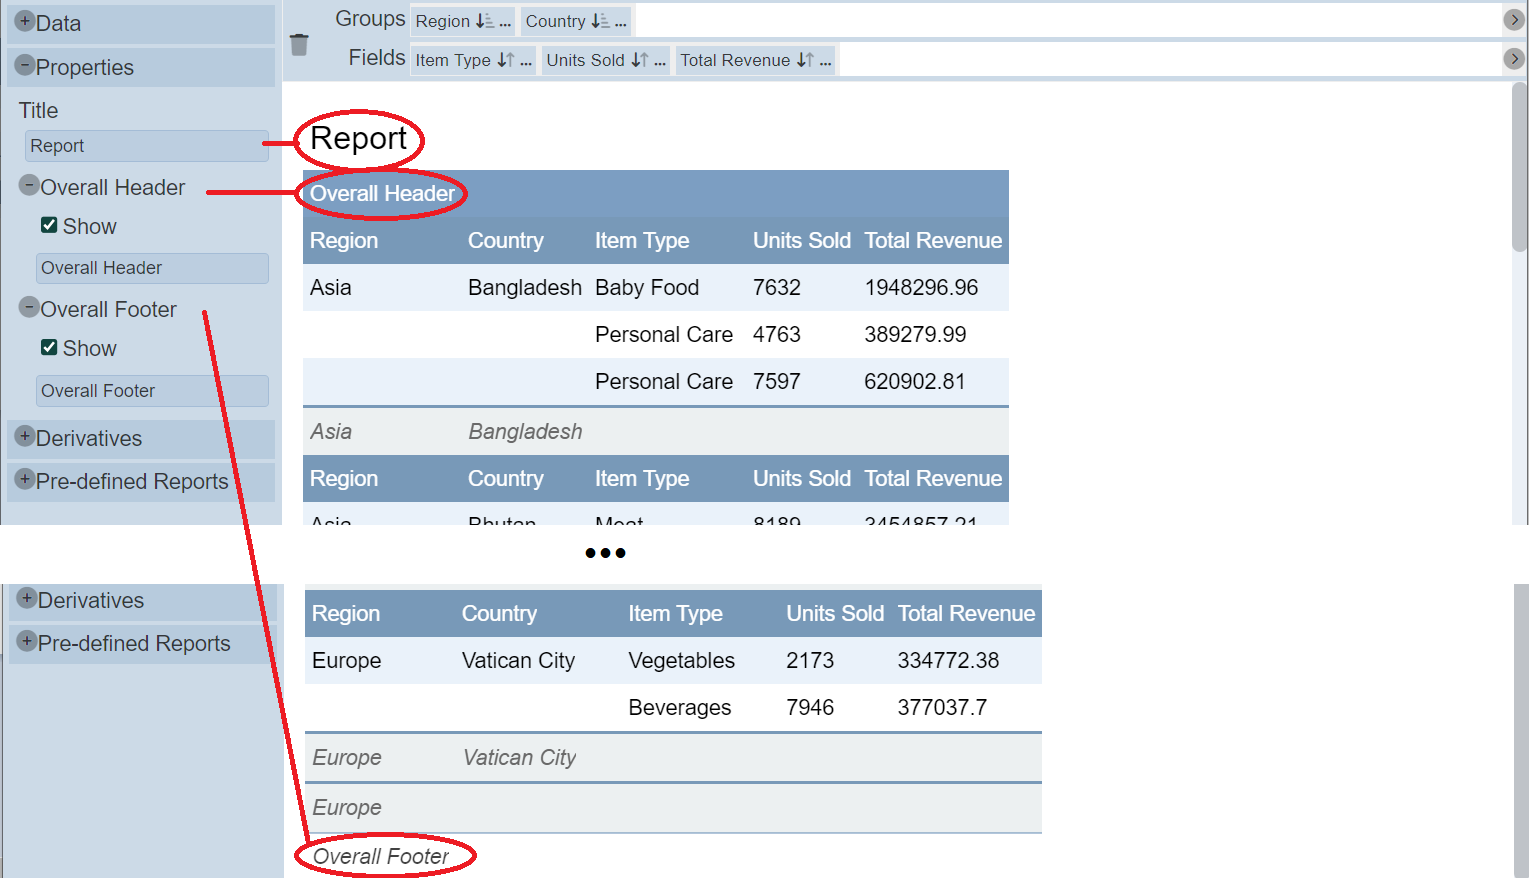Screen dimensions: 1529x878
Task: Expand the Data panel section
Action: 25,21
